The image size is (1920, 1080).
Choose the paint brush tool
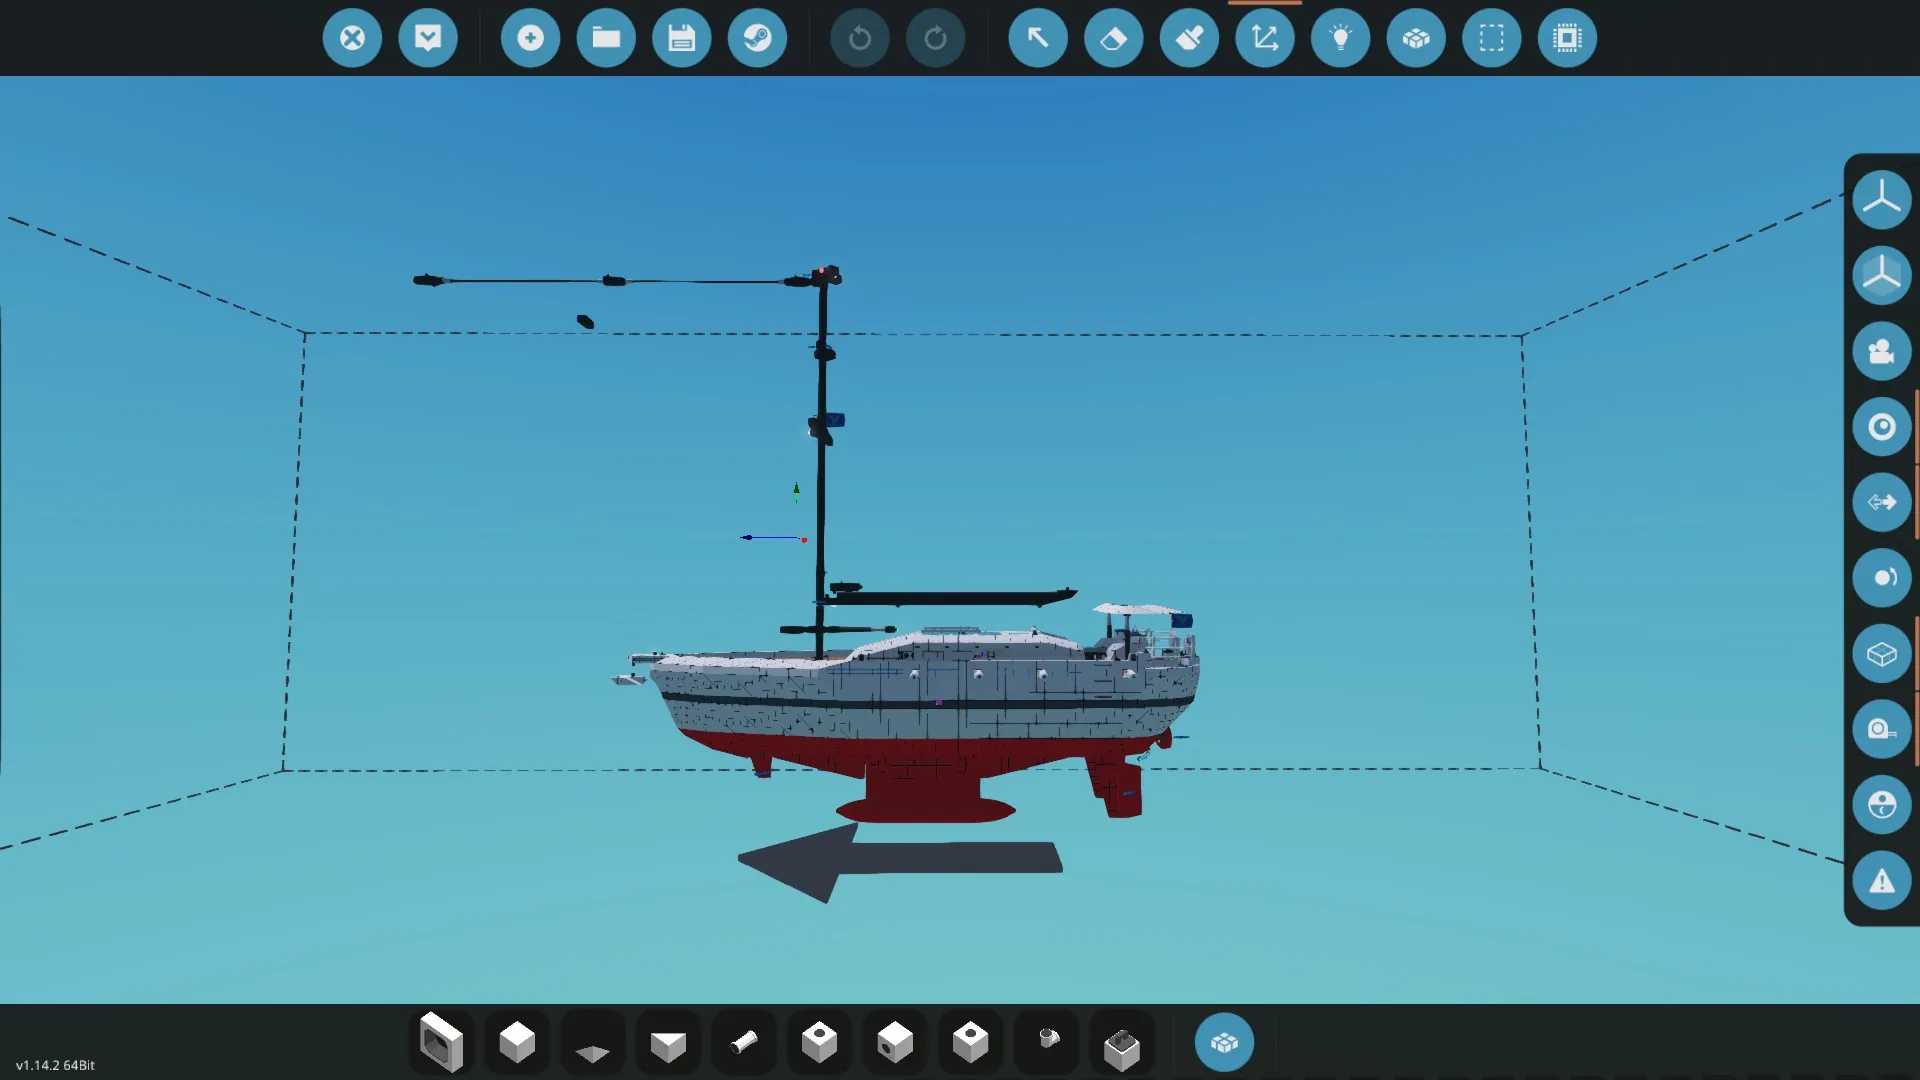point(1189,38)
